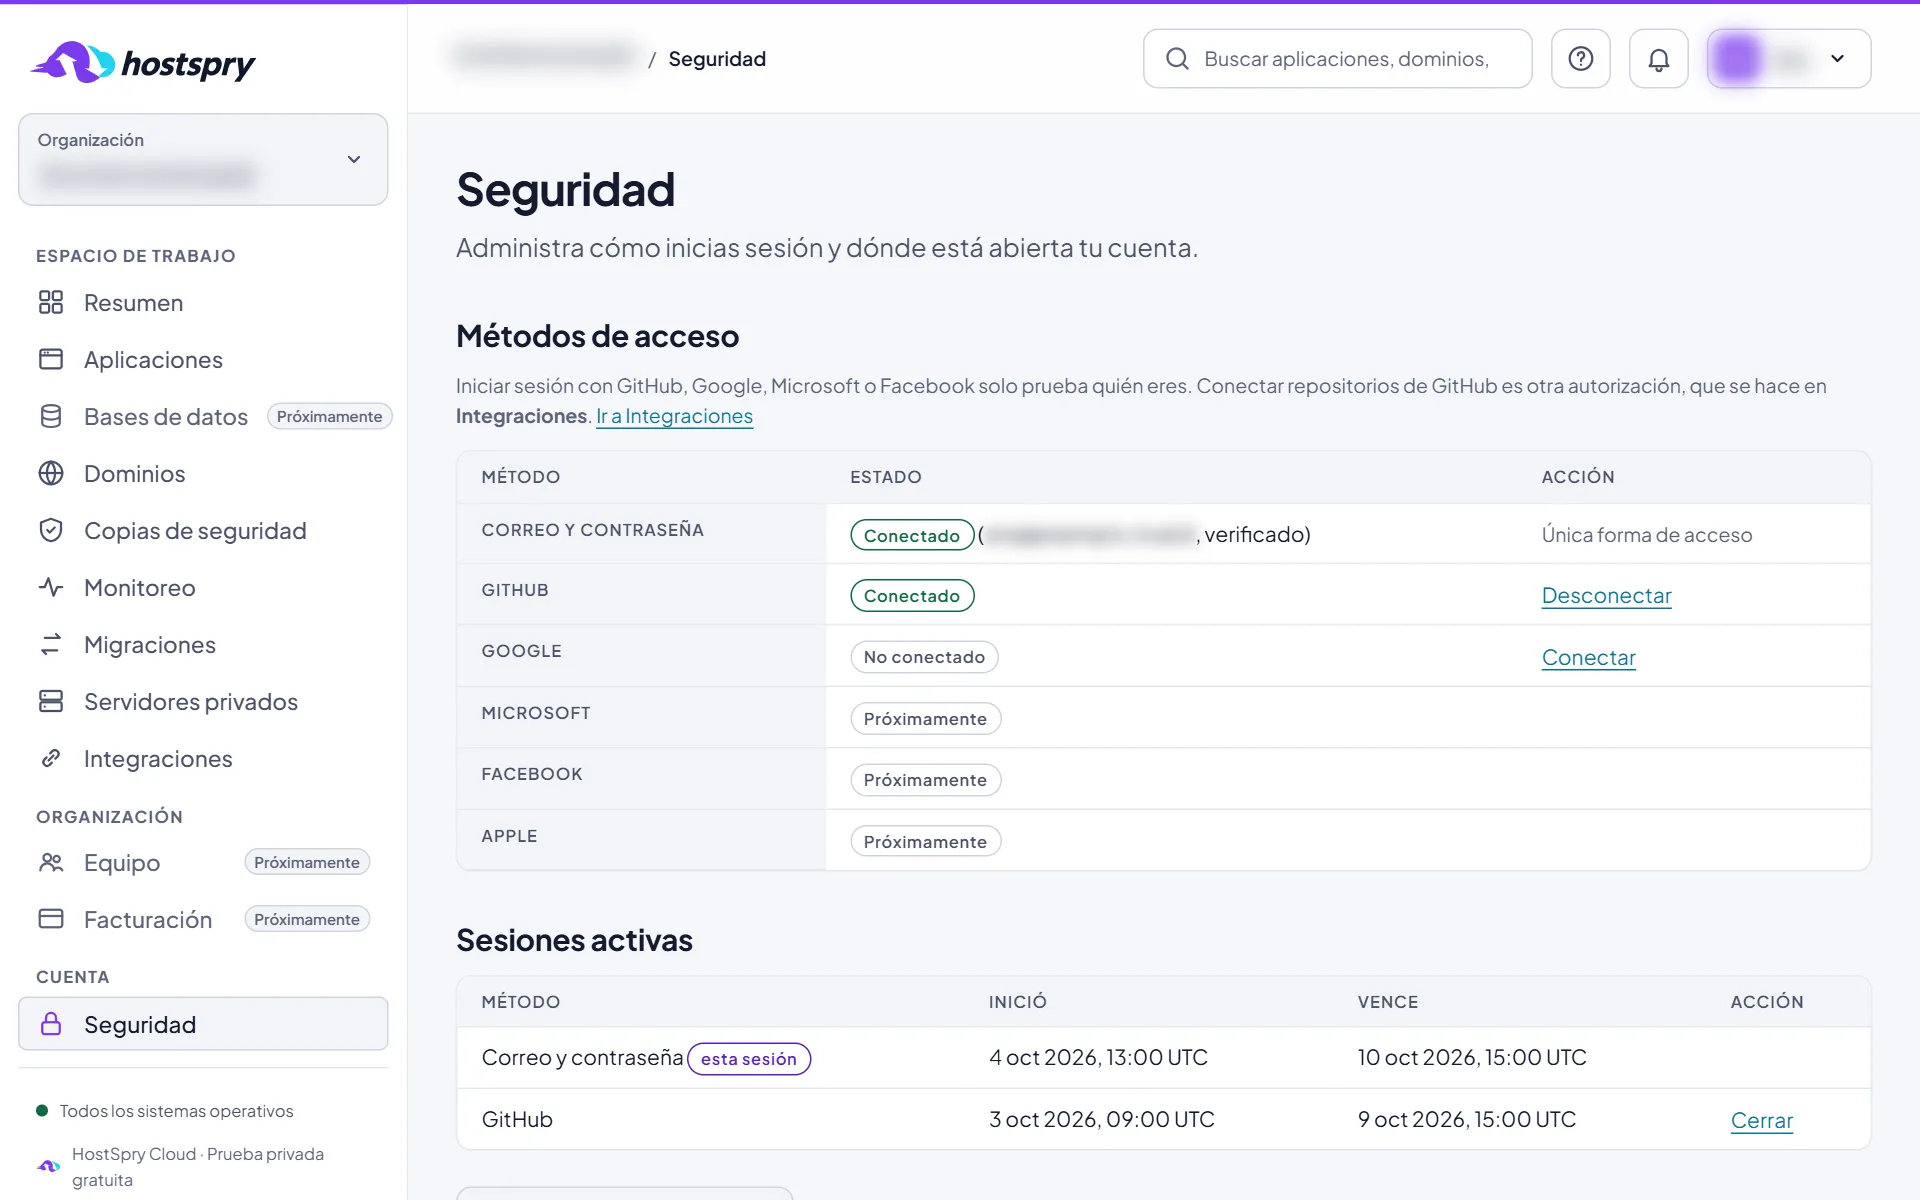Screen dimensions: 1920x1200
Task: Follow the Ir a Integraciones link
Action: coord(674,416)
